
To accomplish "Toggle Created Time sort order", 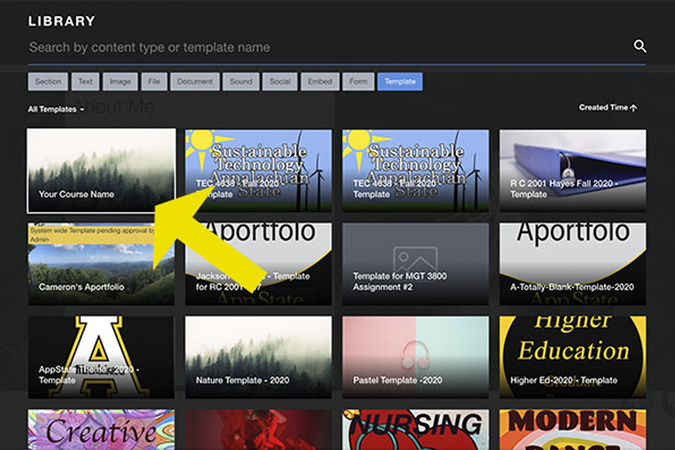I will point(607,108).
